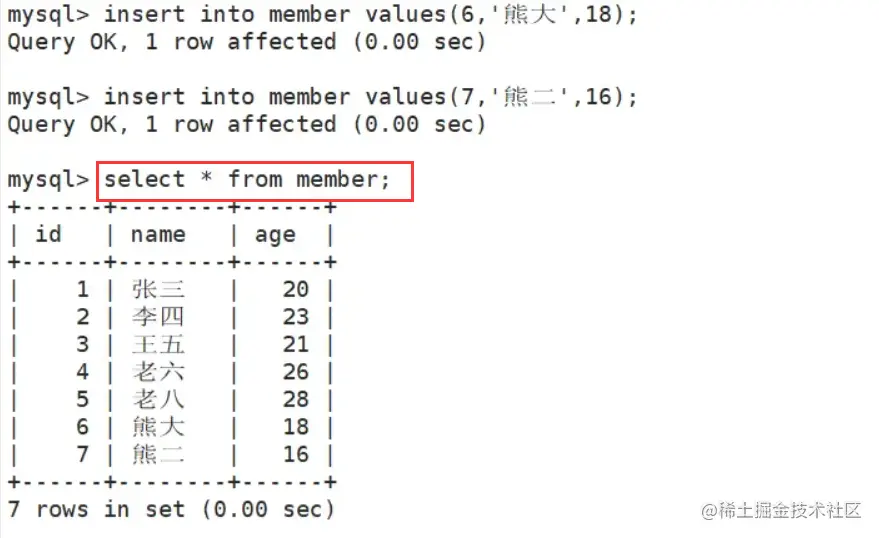Select the name cell 老八
Image resolution: width=879 pixels, height=538 pixels.
(158, 399)
